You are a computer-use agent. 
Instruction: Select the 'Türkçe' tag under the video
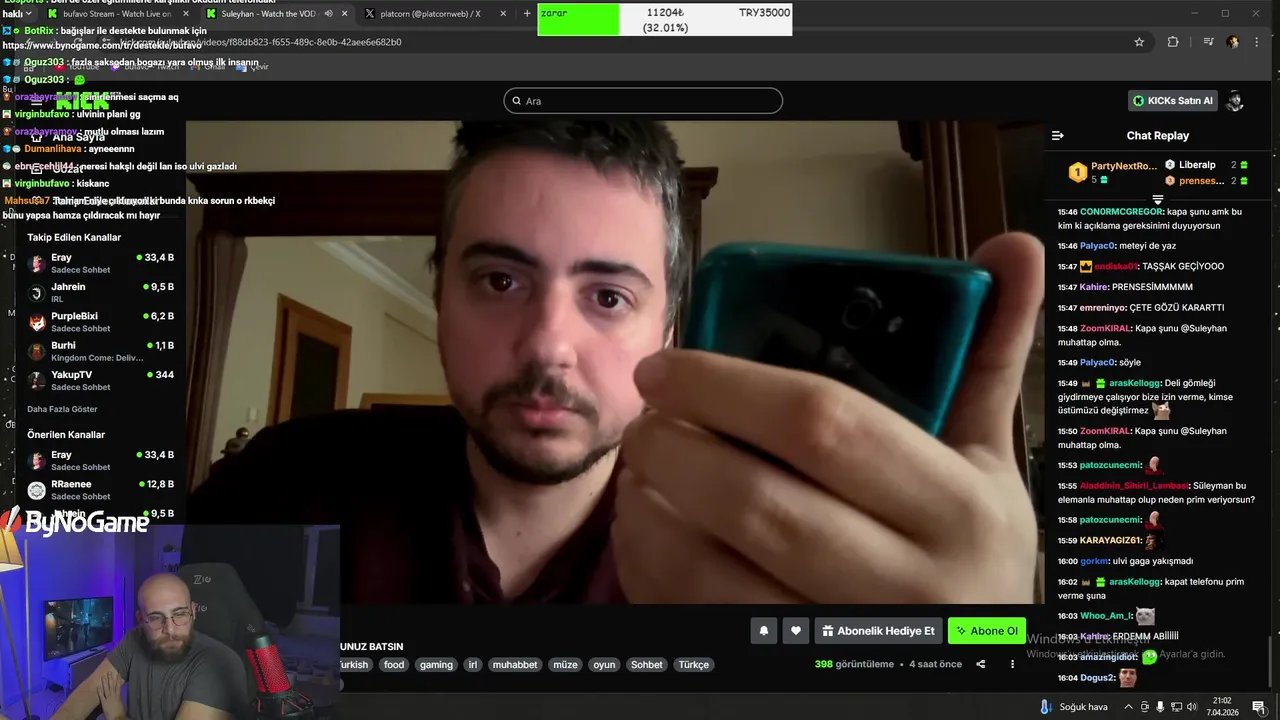tap(693, 664)
